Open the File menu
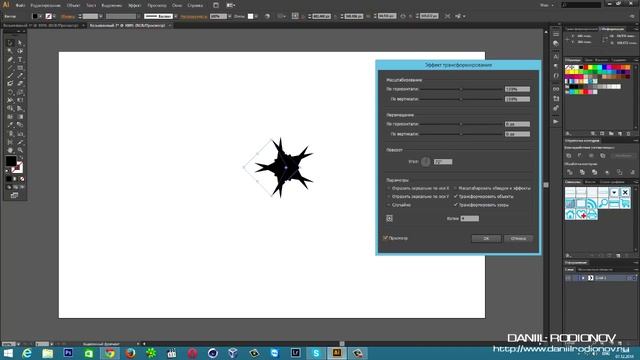The width and height of the screenshot is (640, 360). coord(20,6)
